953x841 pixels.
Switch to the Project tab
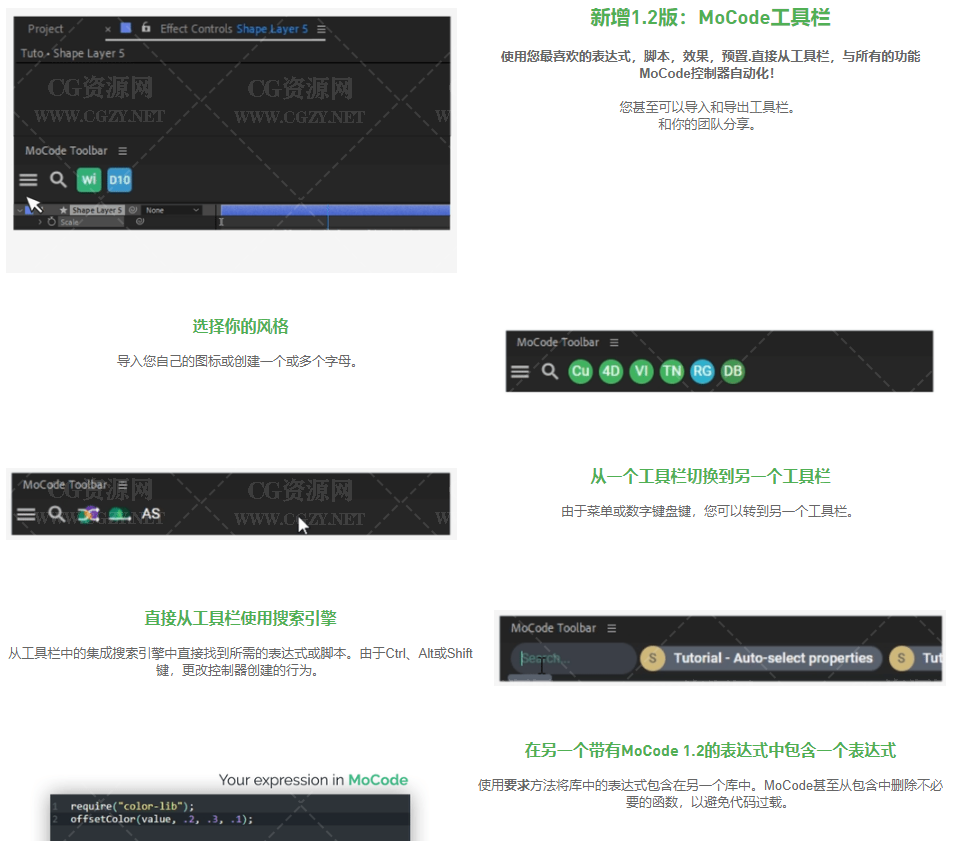(46, 29)
